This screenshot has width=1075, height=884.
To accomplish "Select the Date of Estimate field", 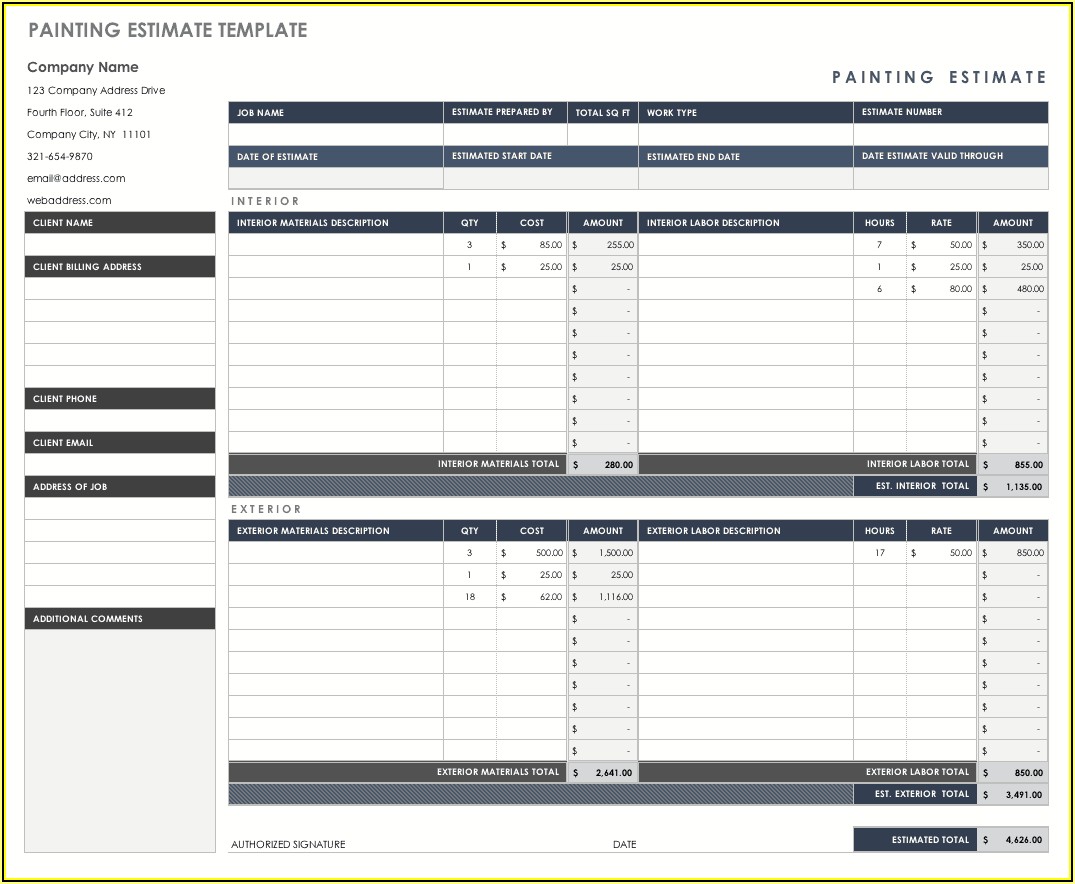I will (x=335, y=179).
